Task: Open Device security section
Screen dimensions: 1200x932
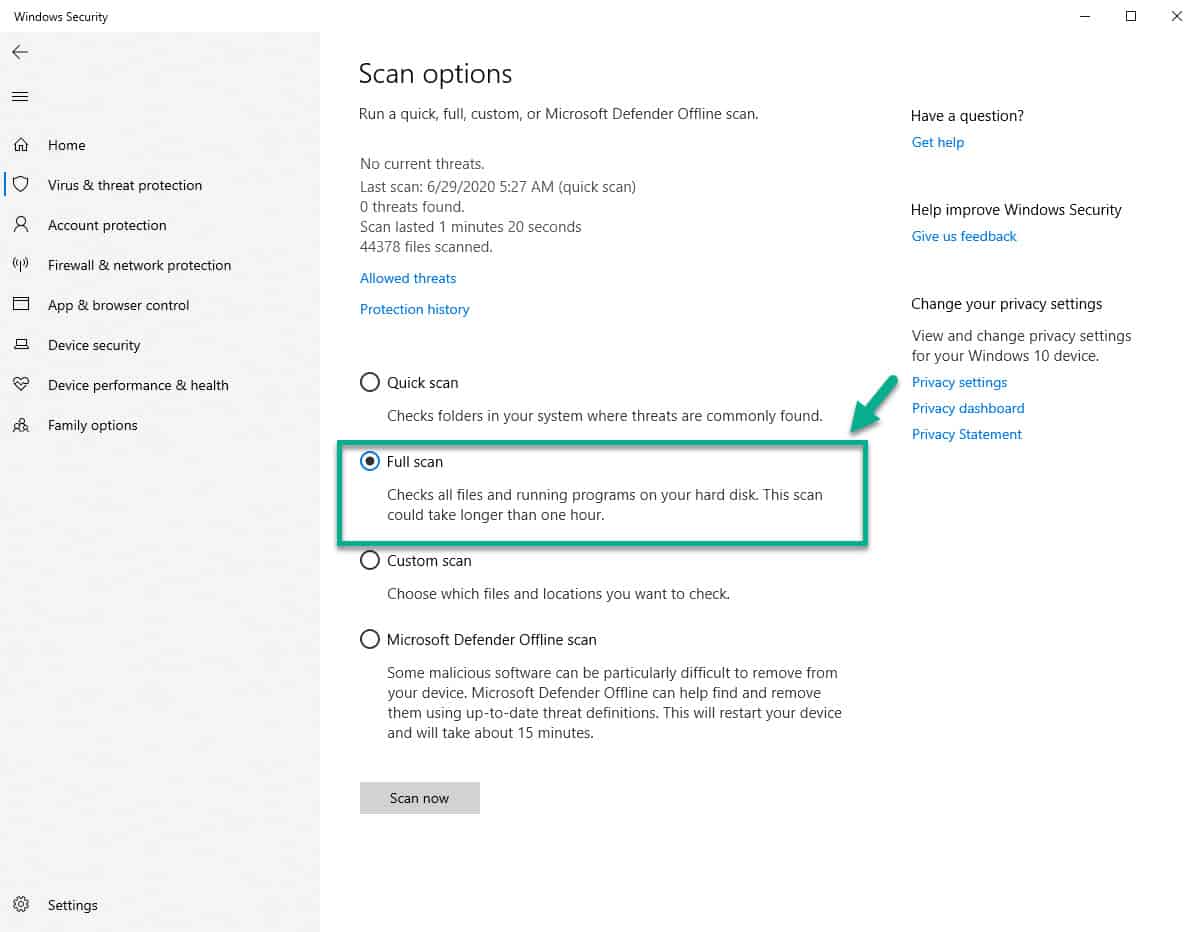Action: click(94, 345)
